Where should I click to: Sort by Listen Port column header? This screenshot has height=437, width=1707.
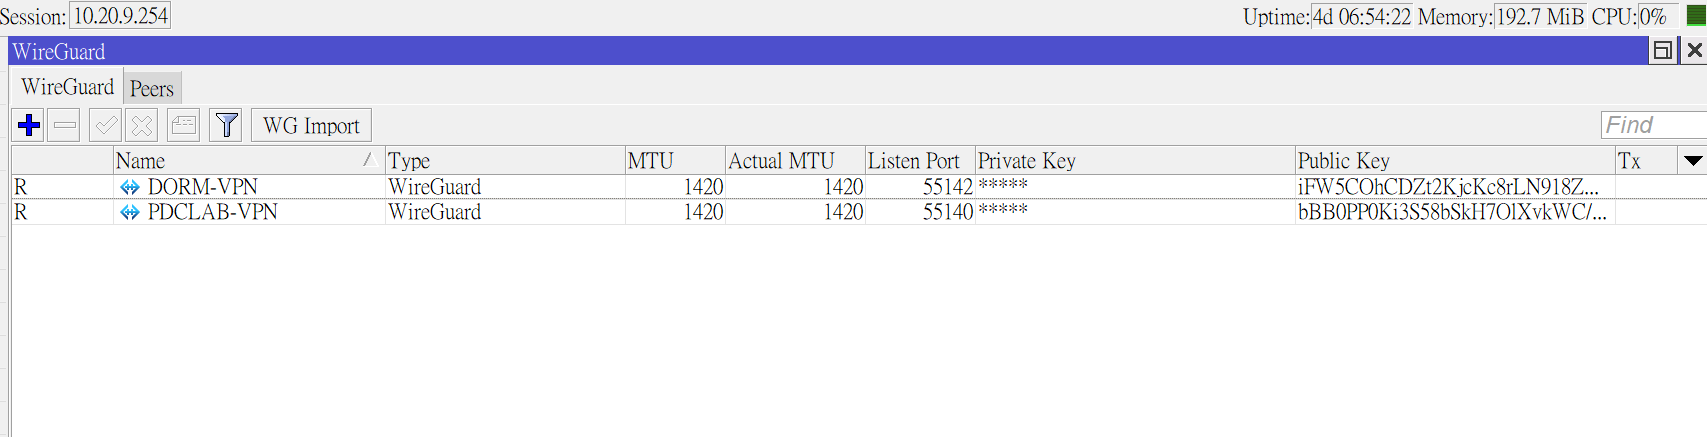pyautogui.click(x=913, y=161)
